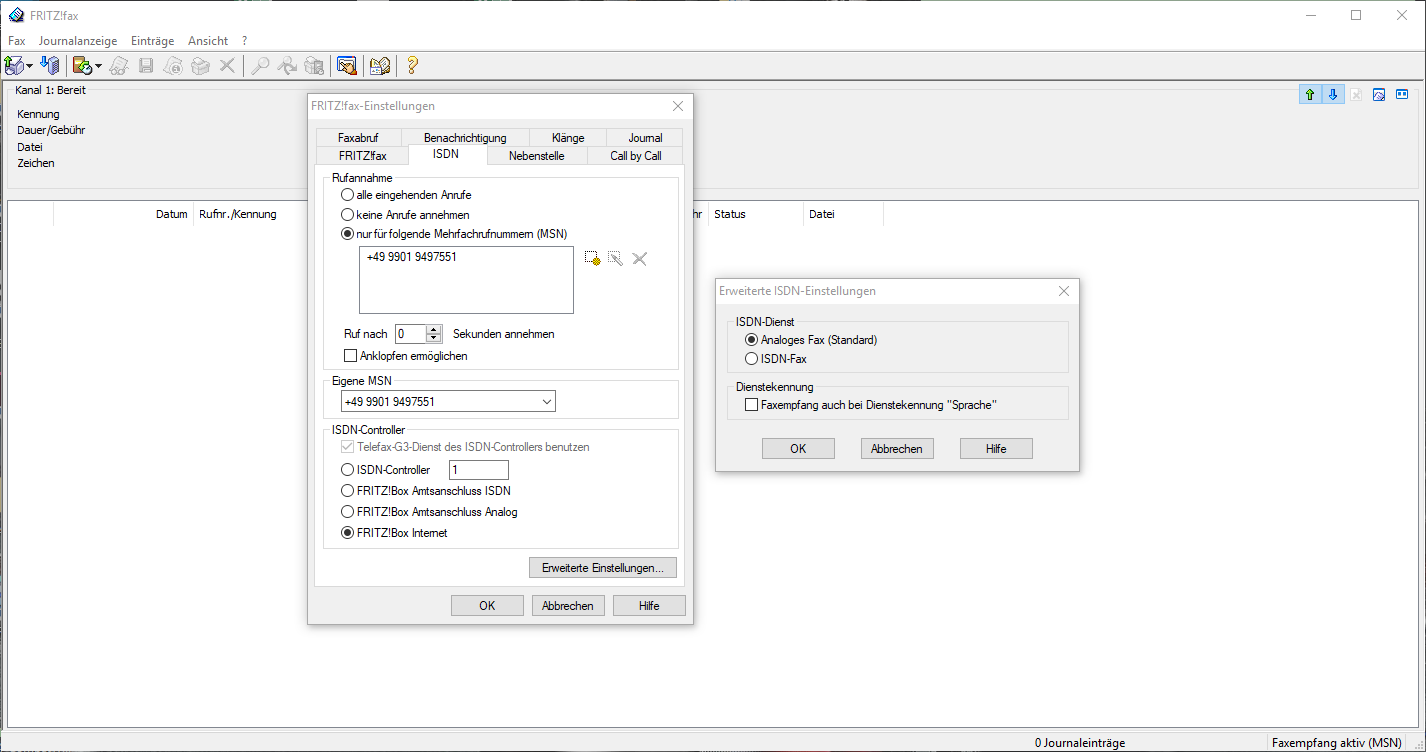1426x752 pixels.
Task: Click Abbrechen in FRITZ!fax-Einstellungen dialog
Action: [568, 606]
